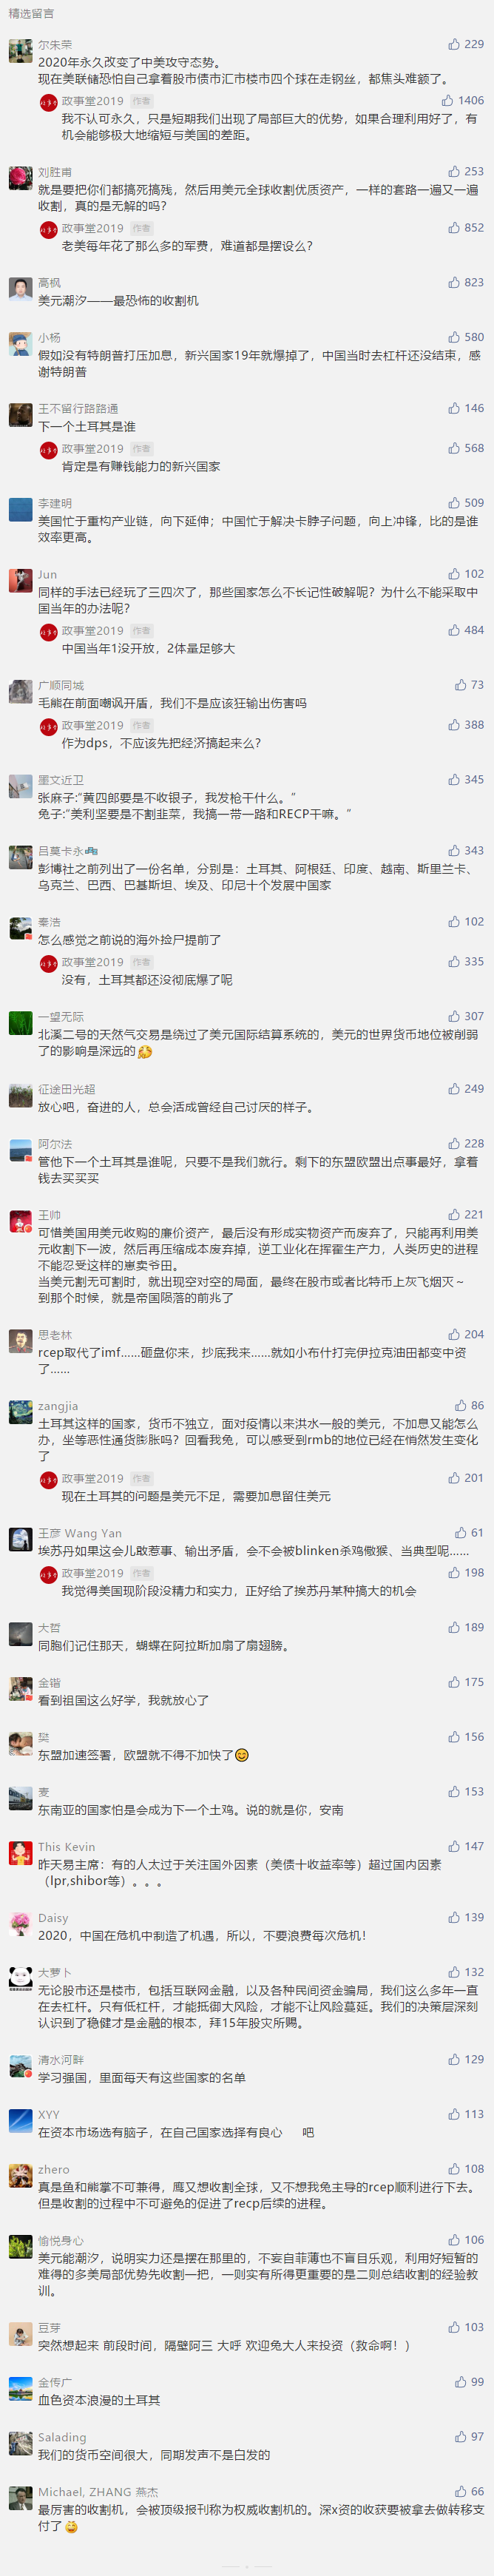Viewport: 494px width, 2576px height.
Task: Tap the like icon on 小杨's comment
Action: 454,337
